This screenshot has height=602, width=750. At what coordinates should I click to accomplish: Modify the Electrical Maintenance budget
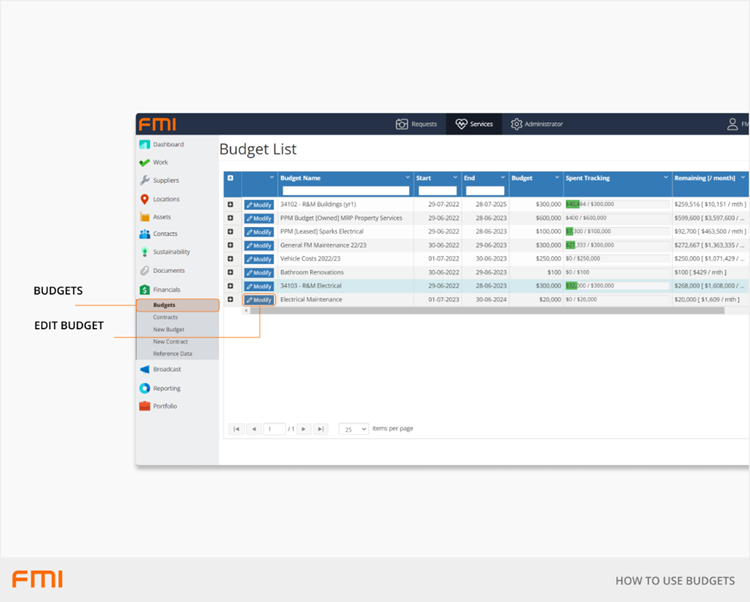click(x=259, y=300)
